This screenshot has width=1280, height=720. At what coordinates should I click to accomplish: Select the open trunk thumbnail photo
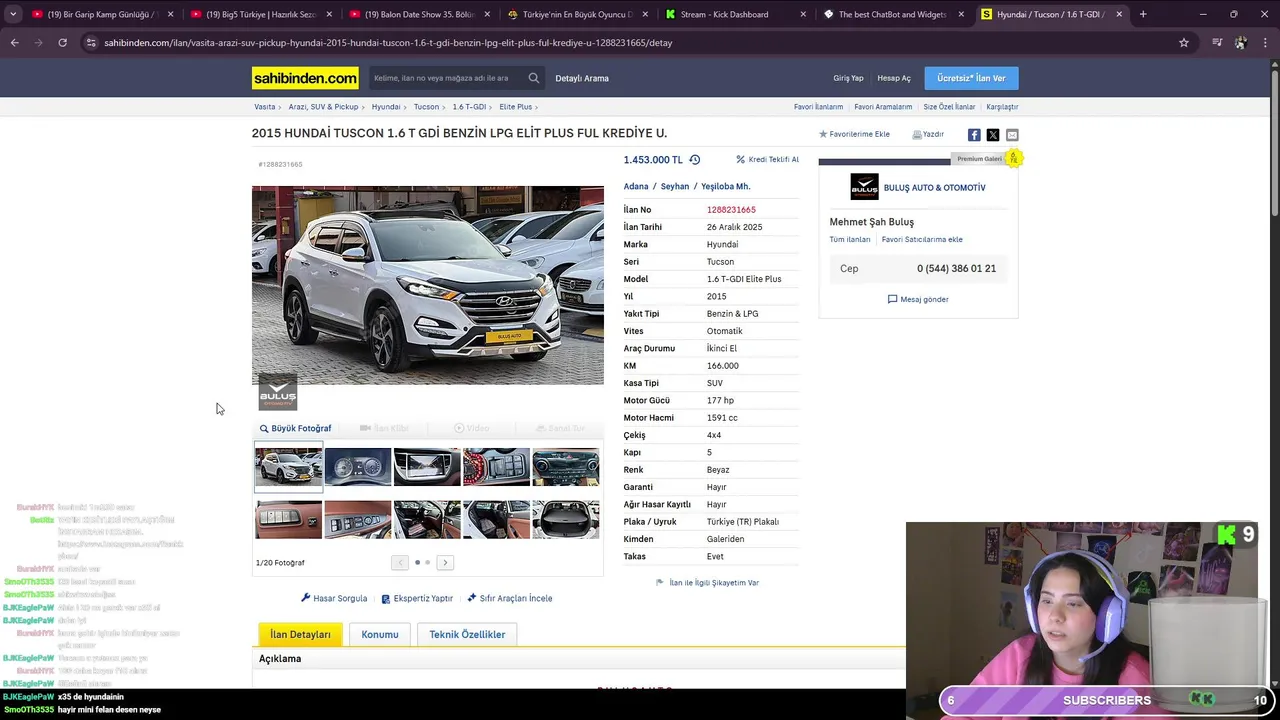pos(566,520)
